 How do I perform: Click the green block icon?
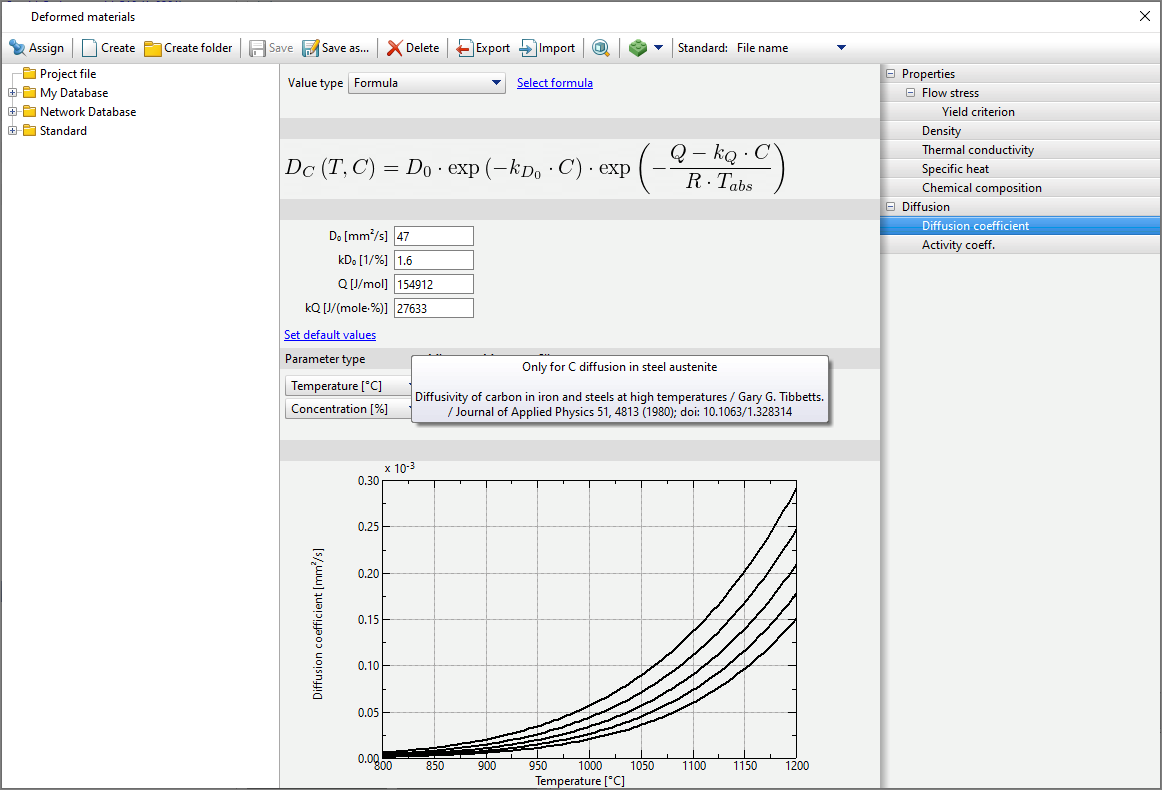[x=638, y=48]
